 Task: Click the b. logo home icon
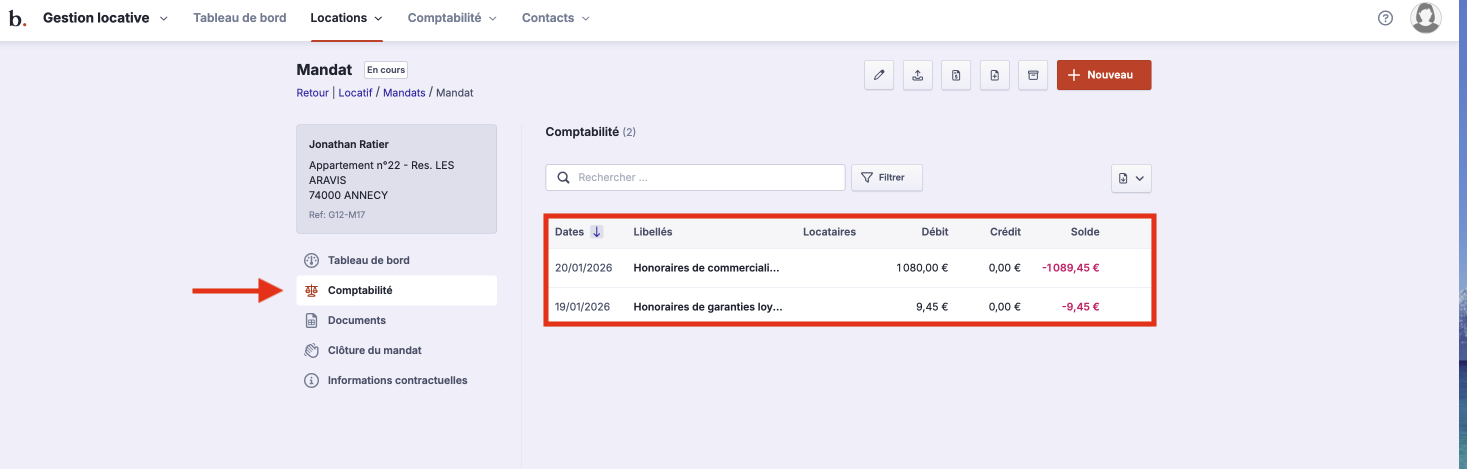[18, 18]
